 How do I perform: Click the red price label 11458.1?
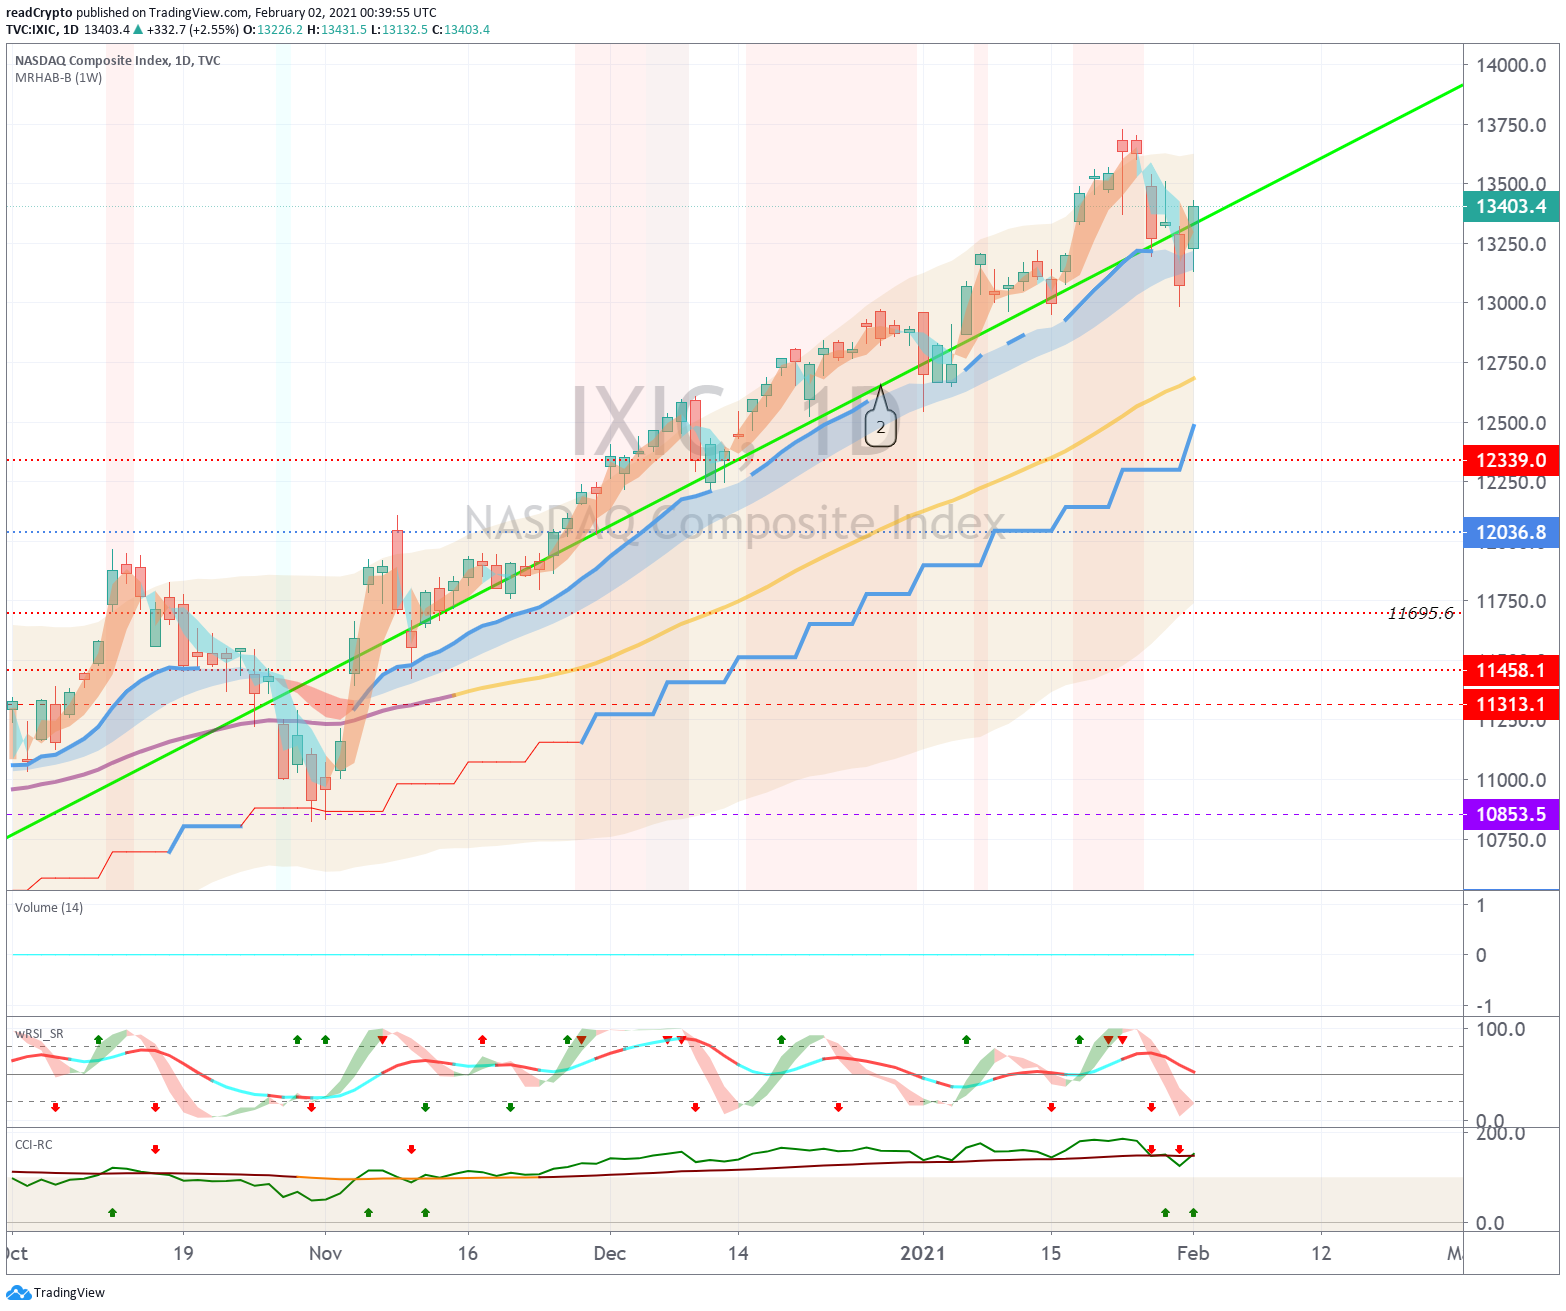tap(1511, 671)
